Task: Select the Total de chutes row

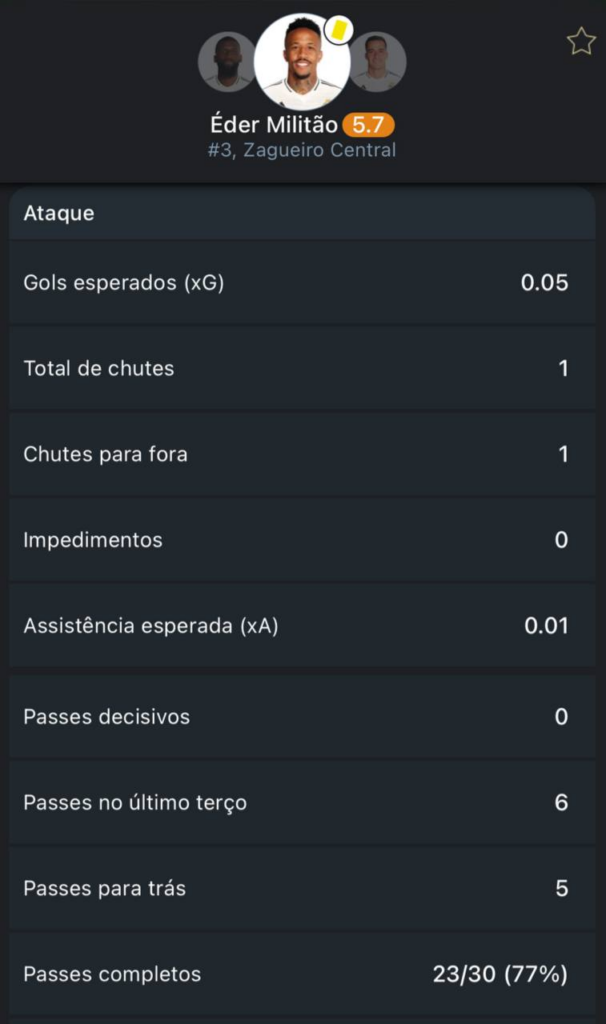Action: point(302,368)
